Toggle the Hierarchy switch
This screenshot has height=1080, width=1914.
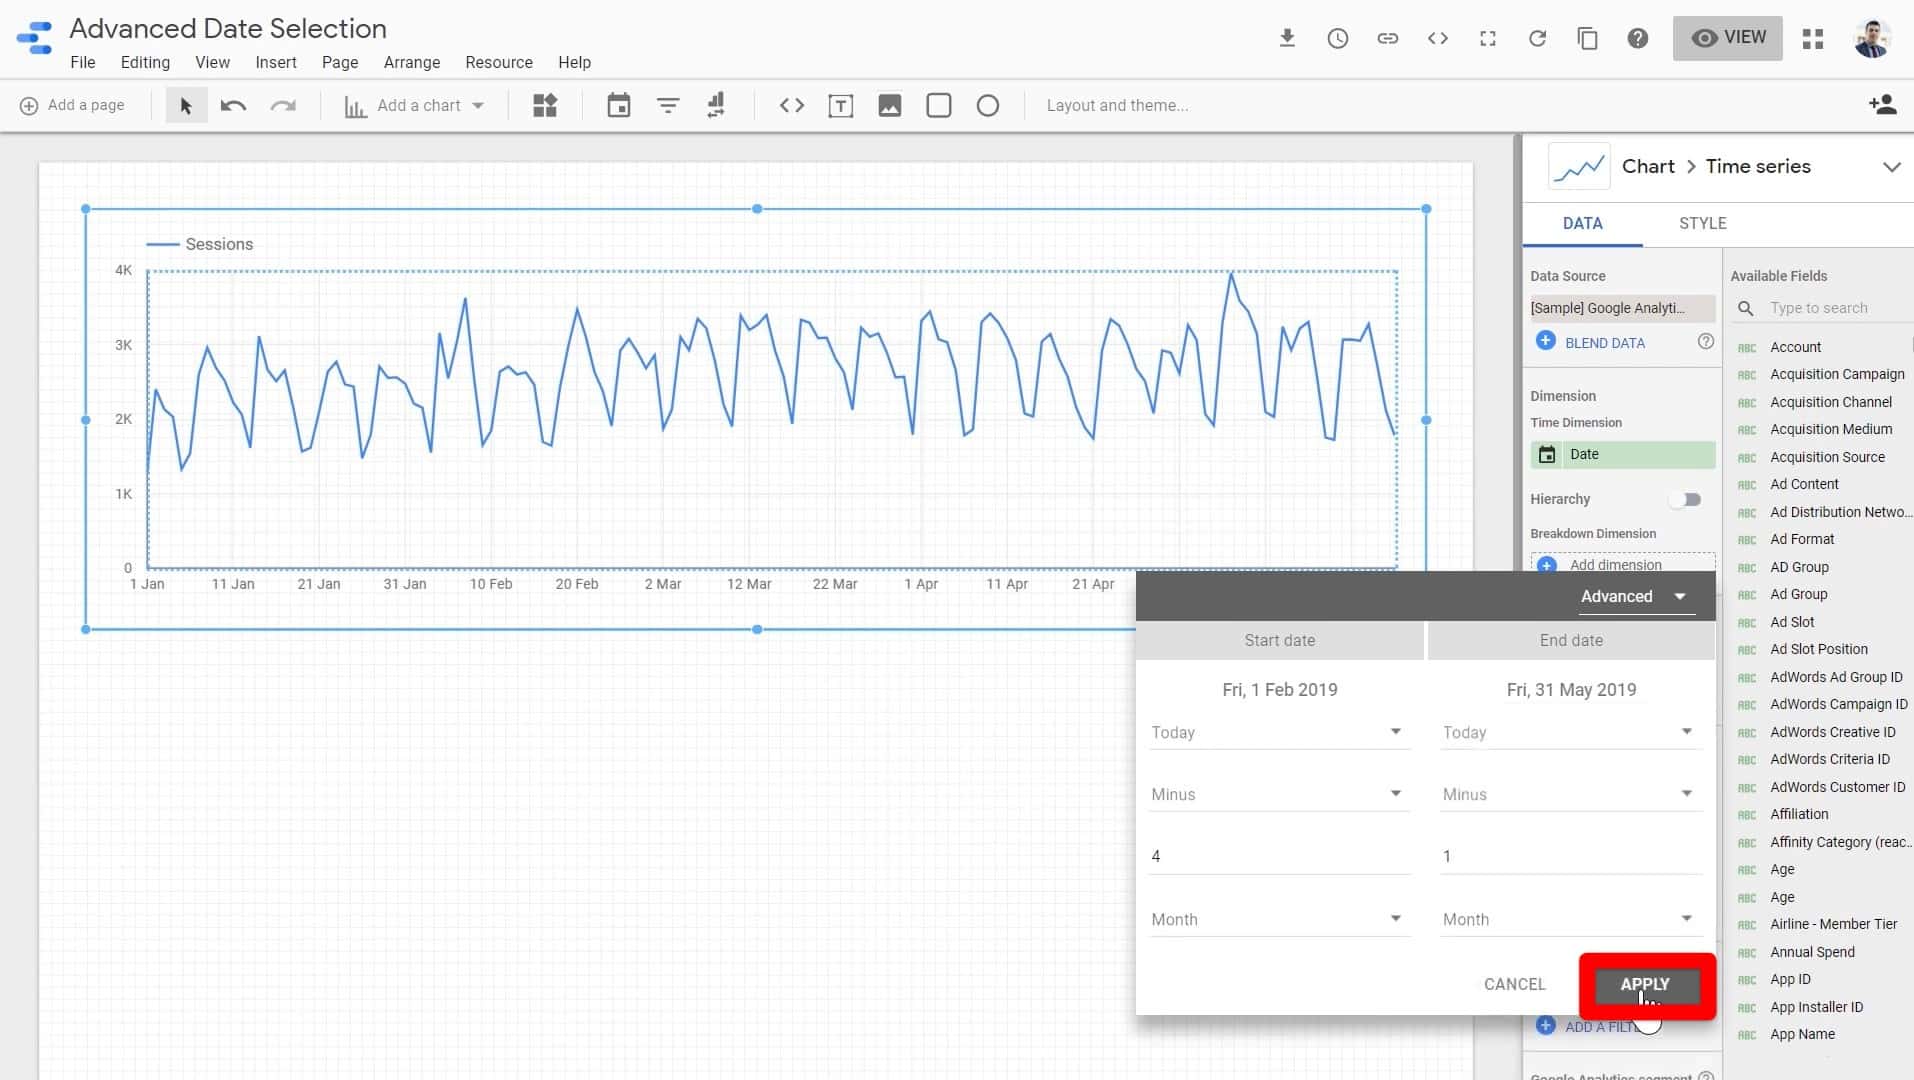tap(1688, 499)
